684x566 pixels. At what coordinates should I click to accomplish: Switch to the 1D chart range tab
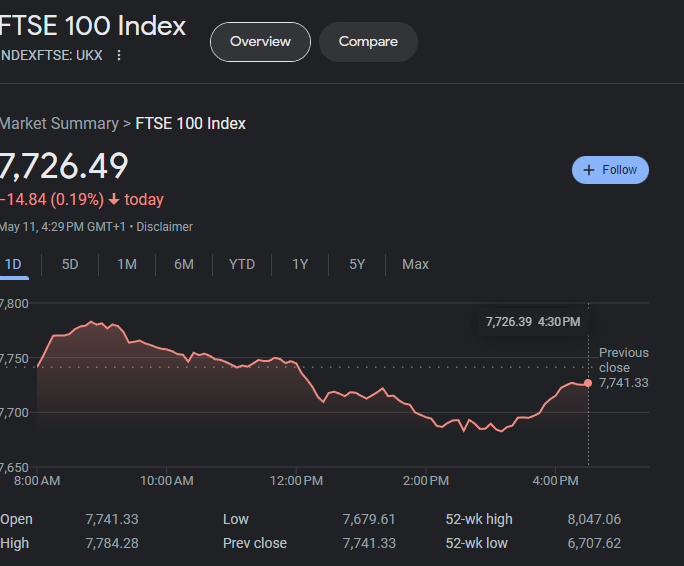[13, 264]
